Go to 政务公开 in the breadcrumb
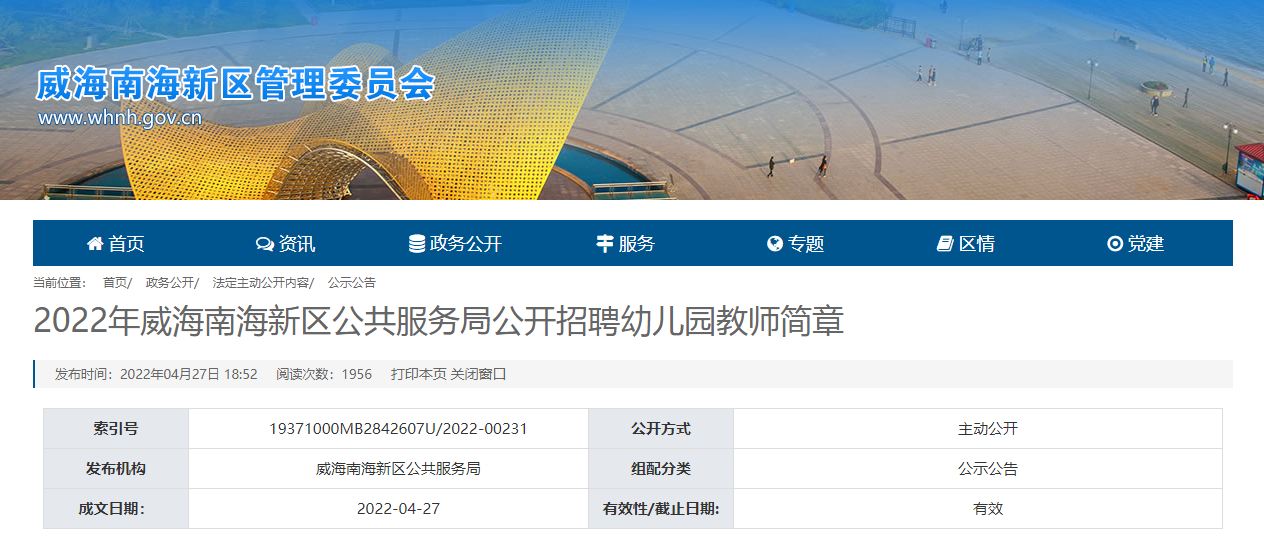Screen dimensions: 1264x538 (170, 283)
